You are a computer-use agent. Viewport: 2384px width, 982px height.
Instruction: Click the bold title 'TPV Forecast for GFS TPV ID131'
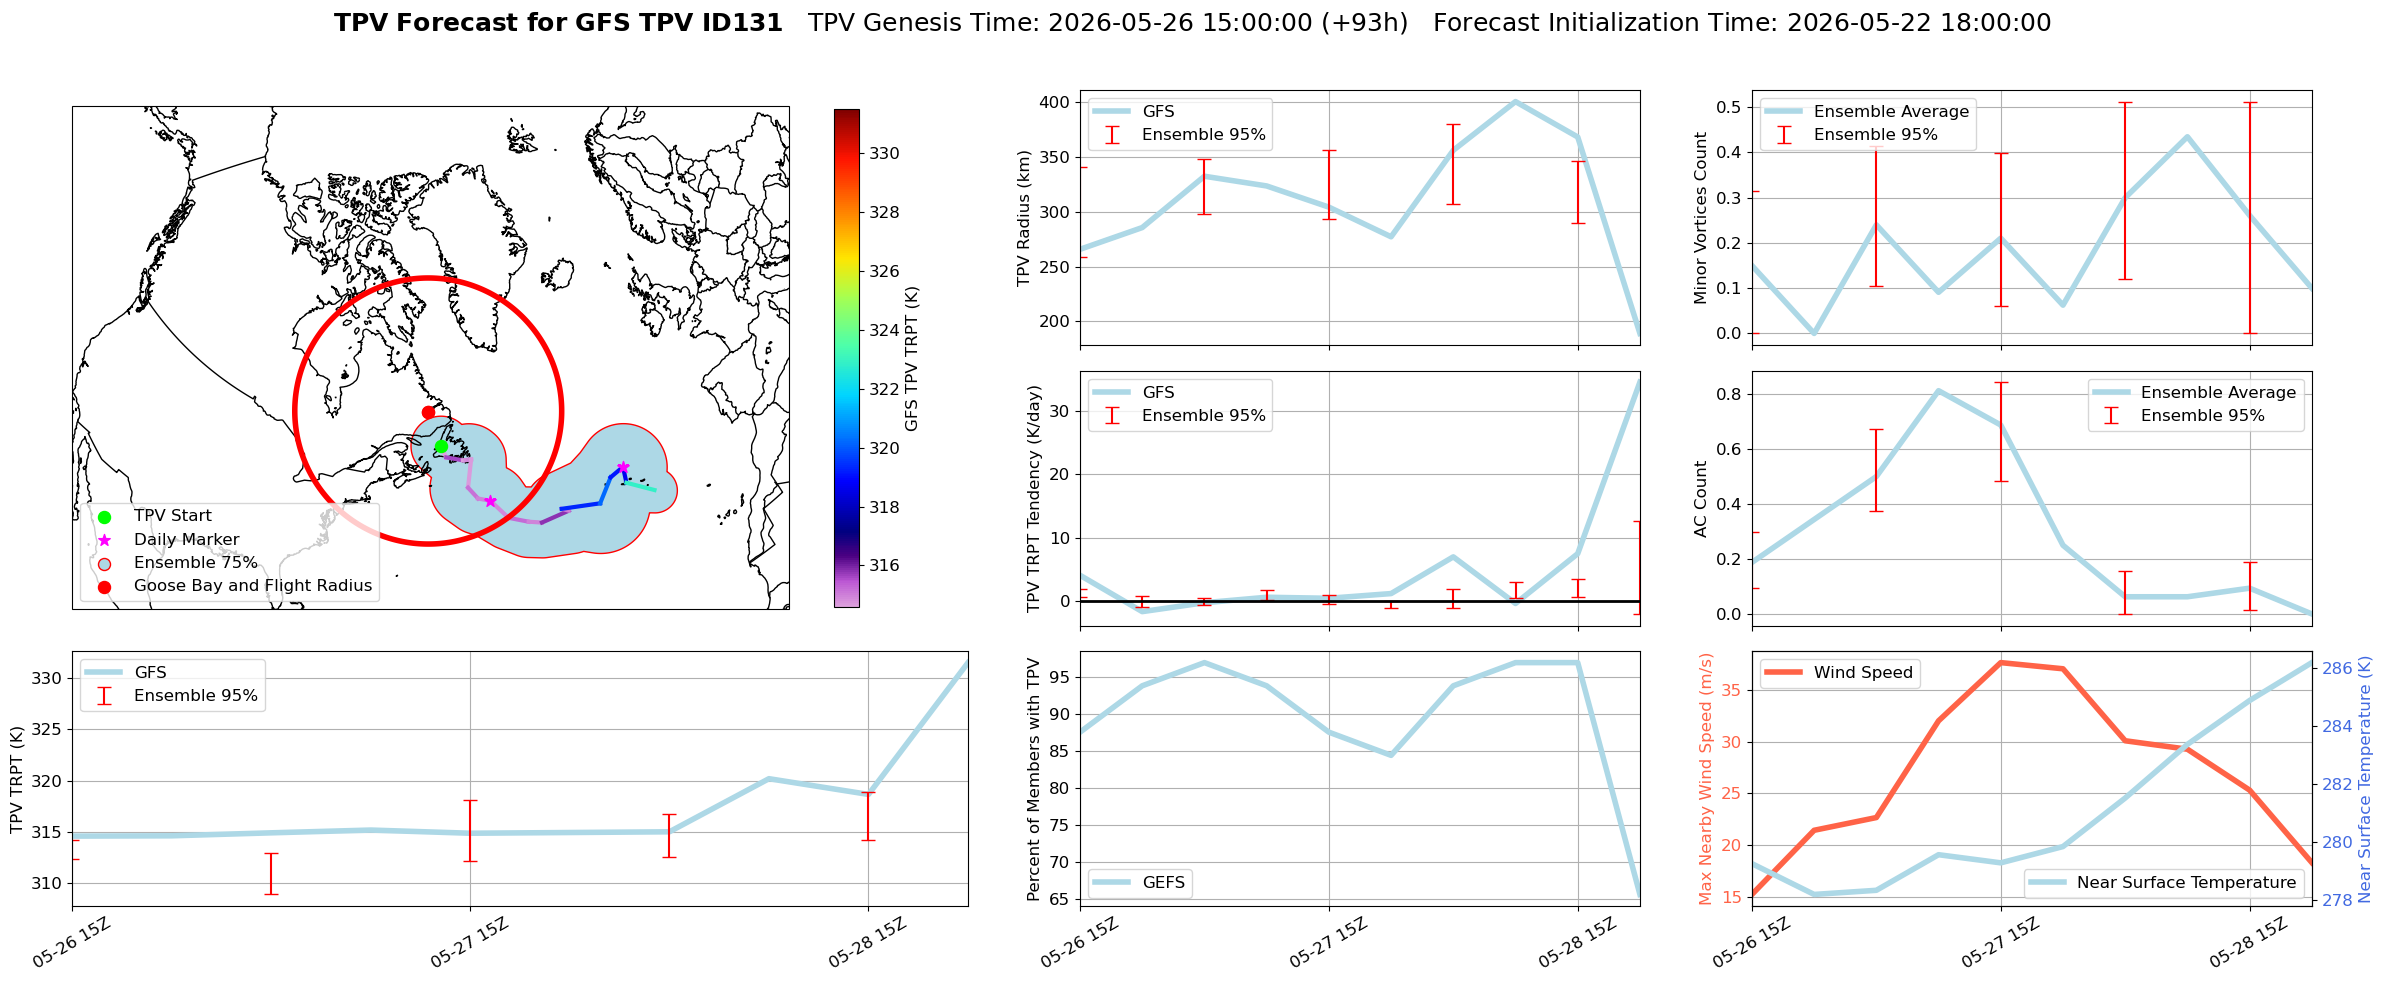point(558,23)
